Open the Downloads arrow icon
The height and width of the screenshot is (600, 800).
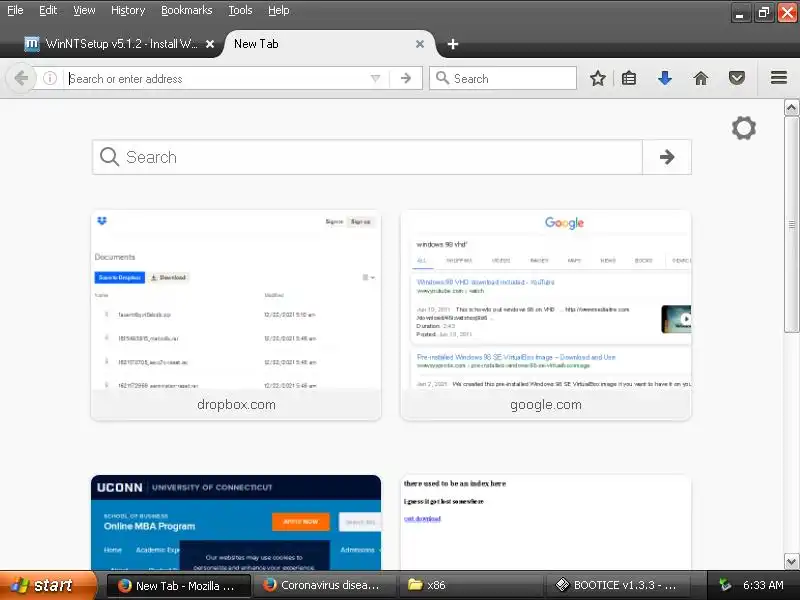[x=664, y=79]
